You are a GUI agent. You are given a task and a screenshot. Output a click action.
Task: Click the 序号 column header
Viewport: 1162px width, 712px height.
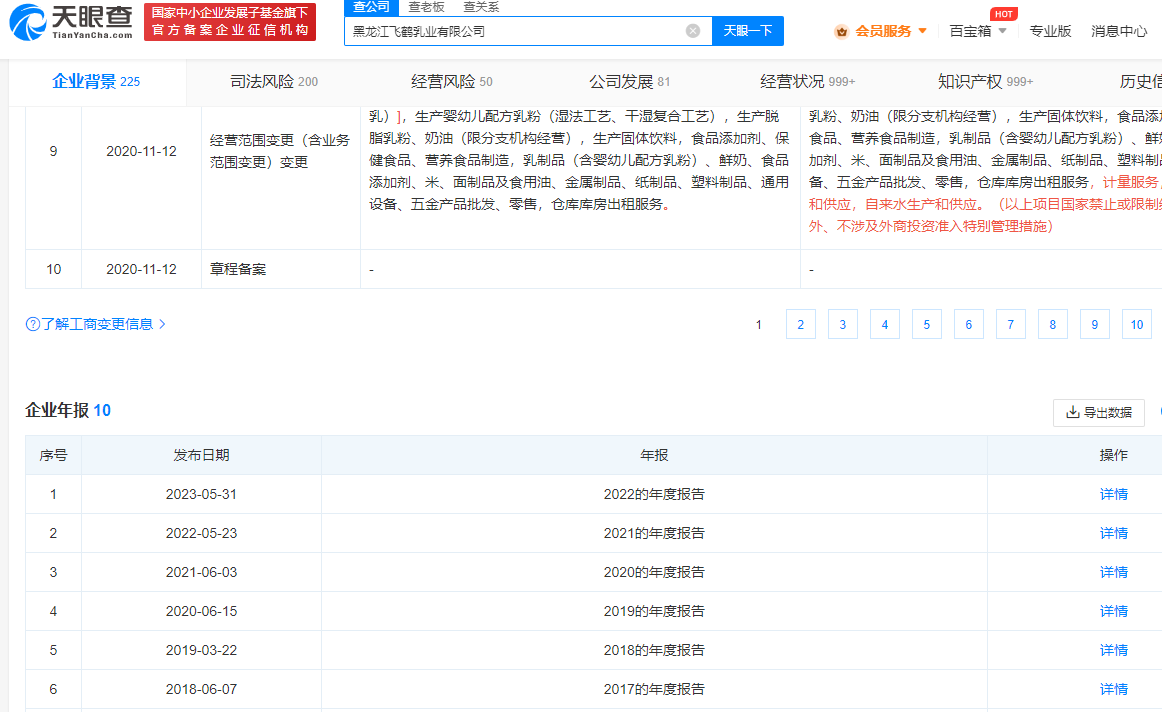(x=53, y=455)
